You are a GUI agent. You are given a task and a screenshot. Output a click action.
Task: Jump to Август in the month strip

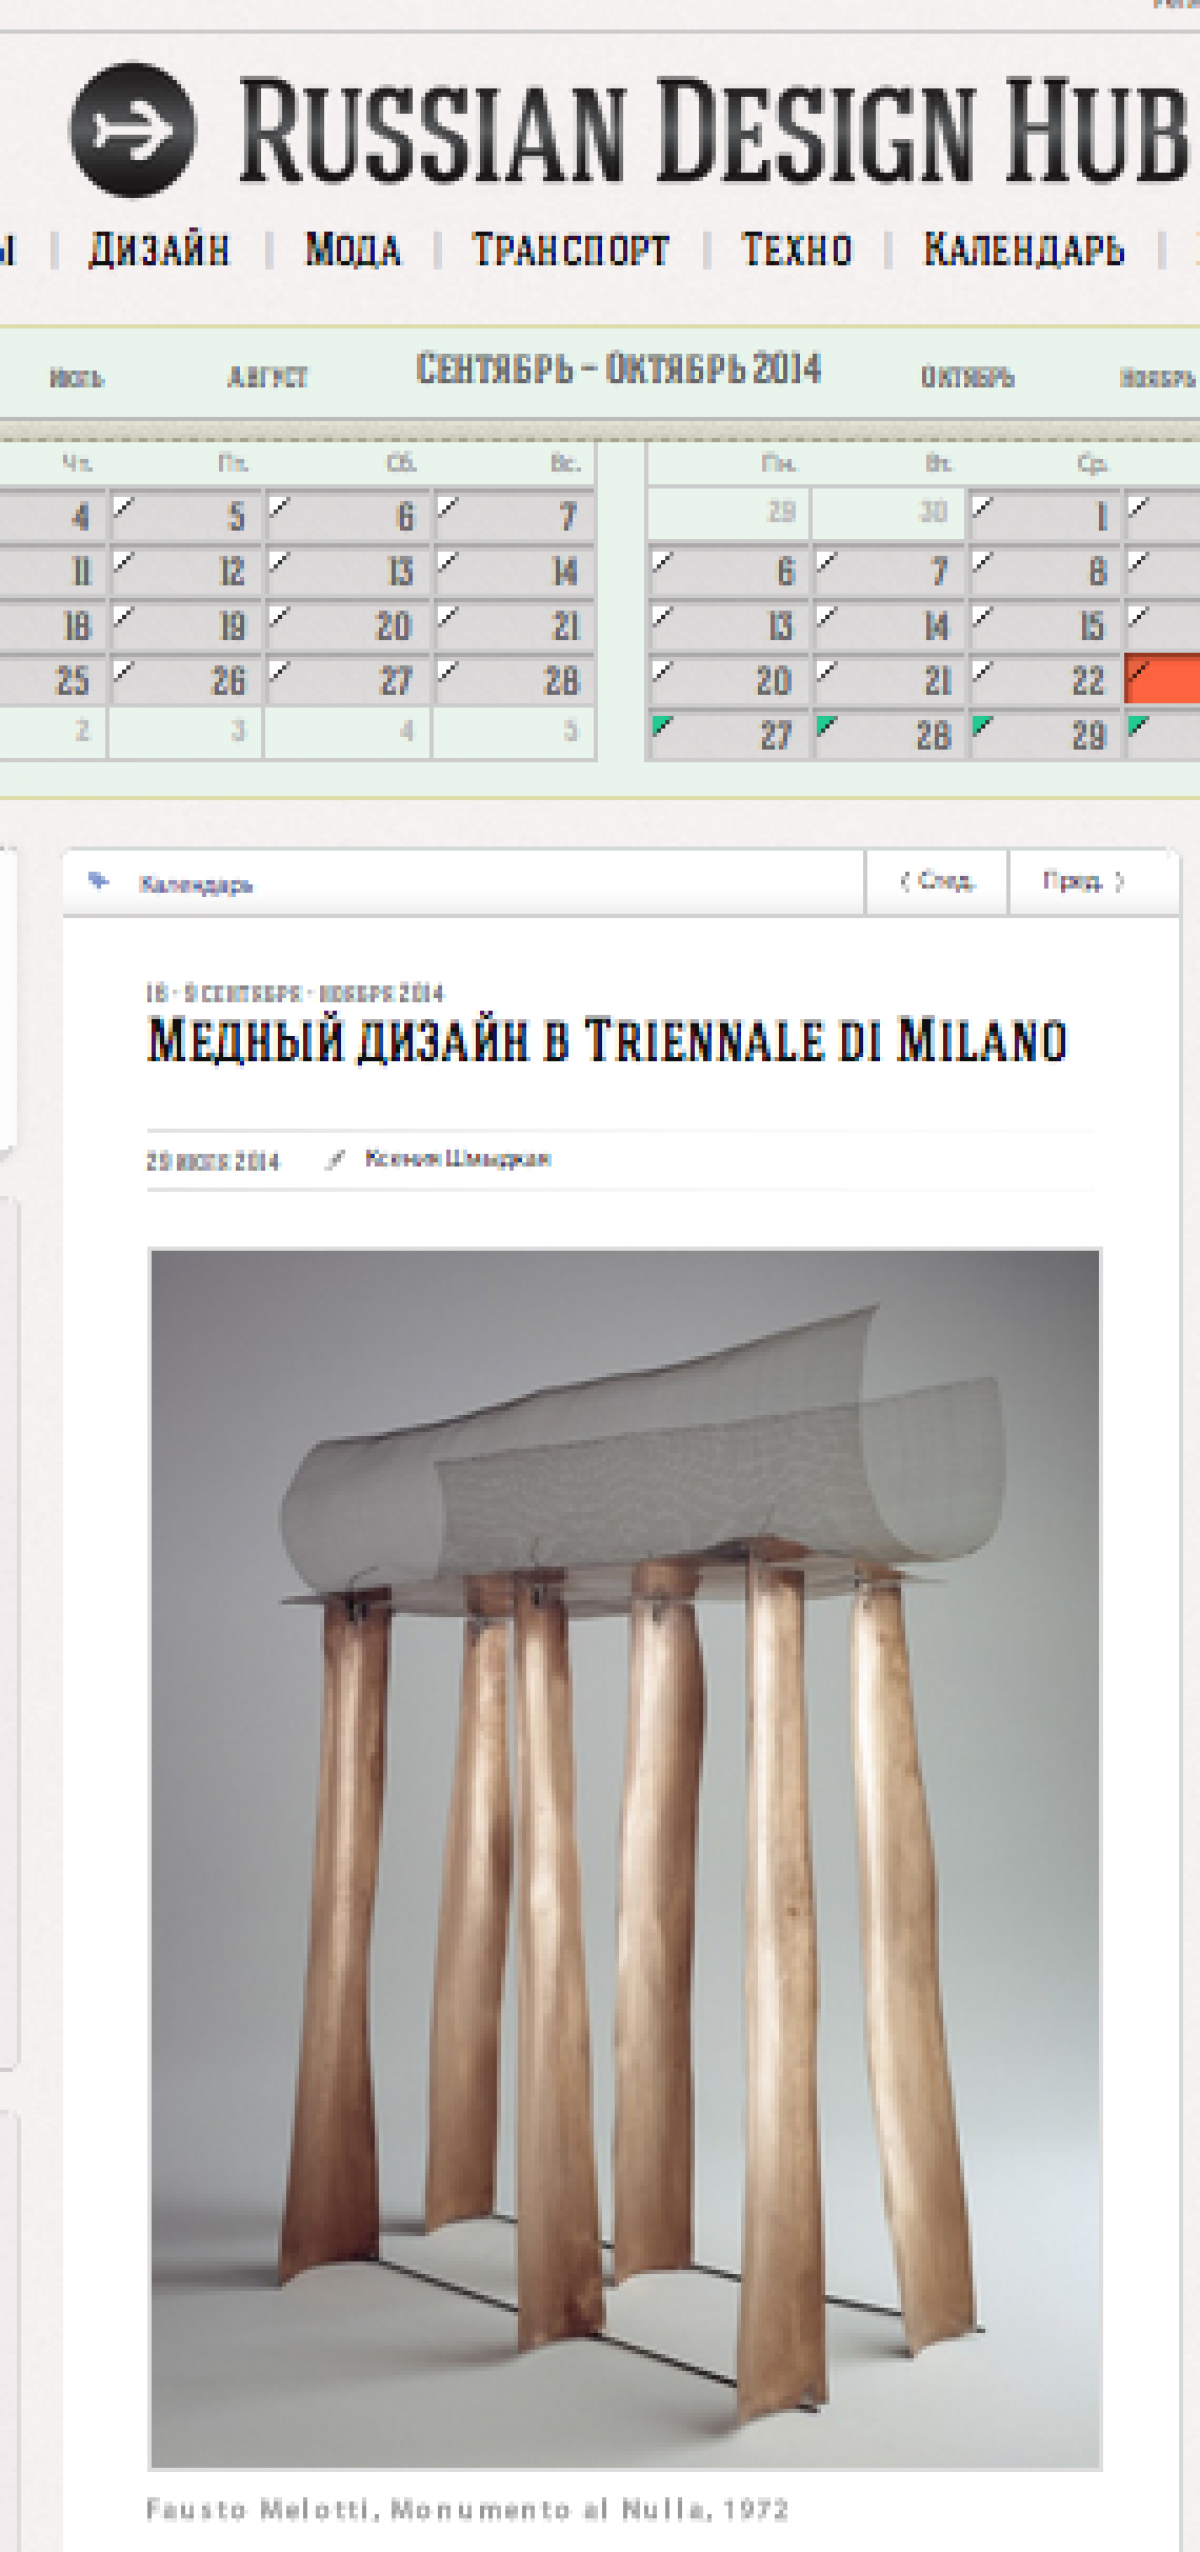pyautogui.click(x=267, y=377)
